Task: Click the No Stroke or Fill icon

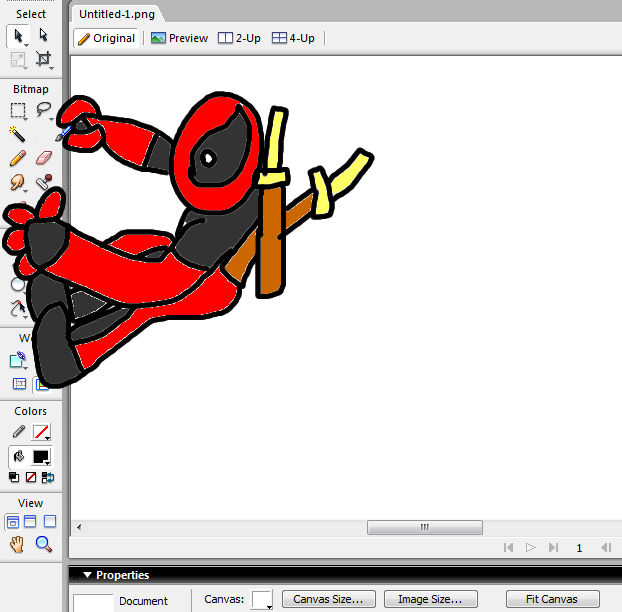Action: pyautogui.click(x=31, y=477)
